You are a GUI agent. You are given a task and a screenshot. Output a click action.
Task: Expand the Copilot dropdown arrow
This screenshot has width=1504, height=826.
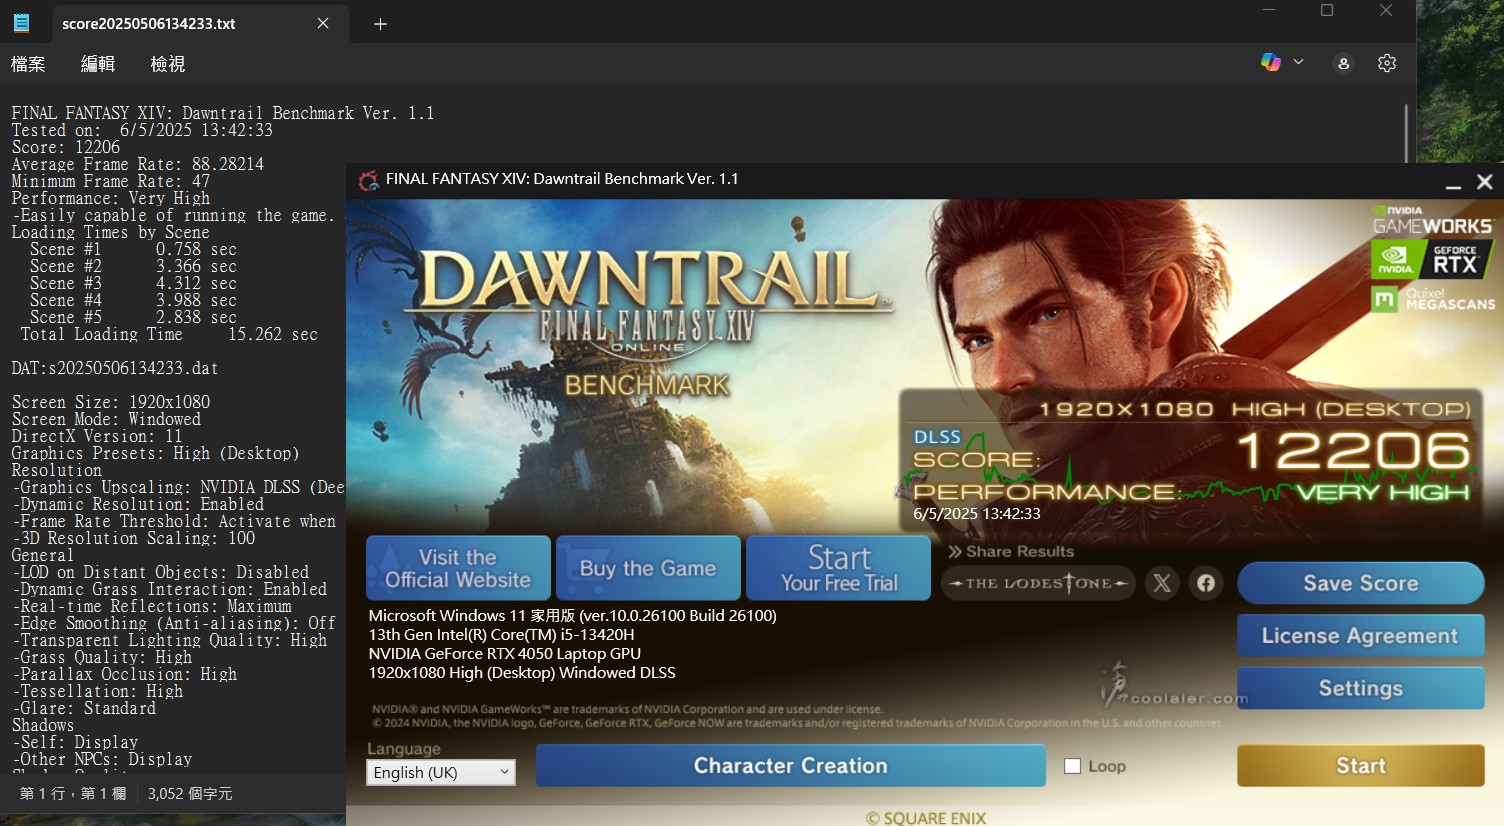1298,62
